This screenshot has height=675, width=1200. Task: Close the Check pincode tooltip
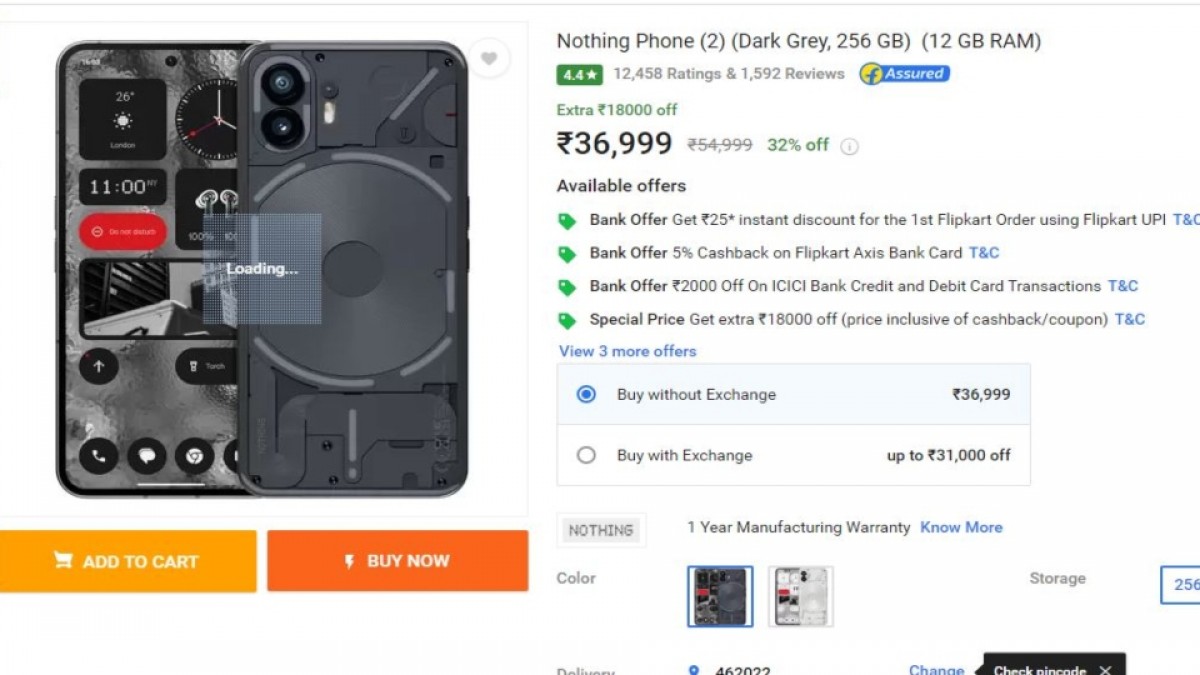pos(1105,670)
